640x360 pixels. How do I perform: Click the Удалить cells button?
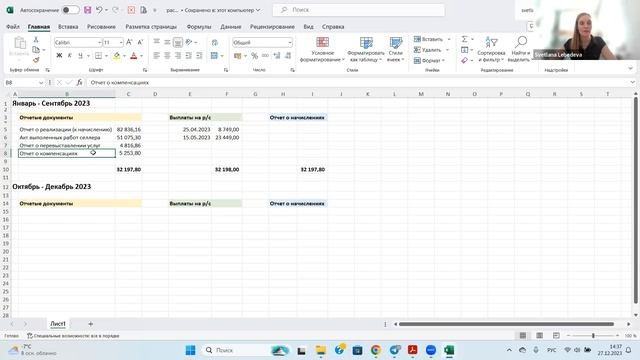tap(428, 50)
